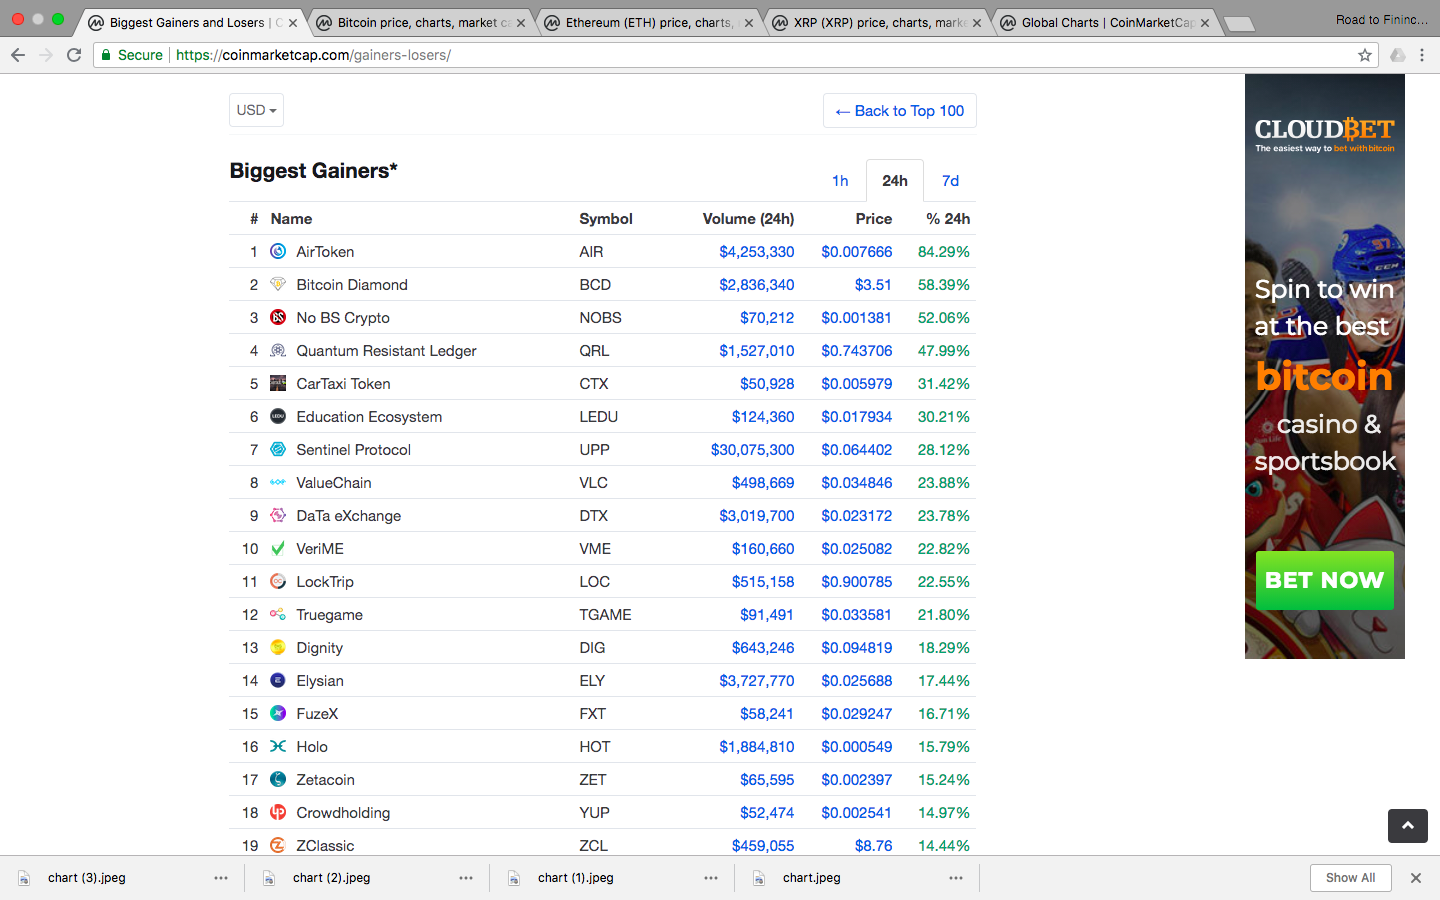Switch to the XRP price browser tab
The image size is (1440, 900).
point(878,22)
